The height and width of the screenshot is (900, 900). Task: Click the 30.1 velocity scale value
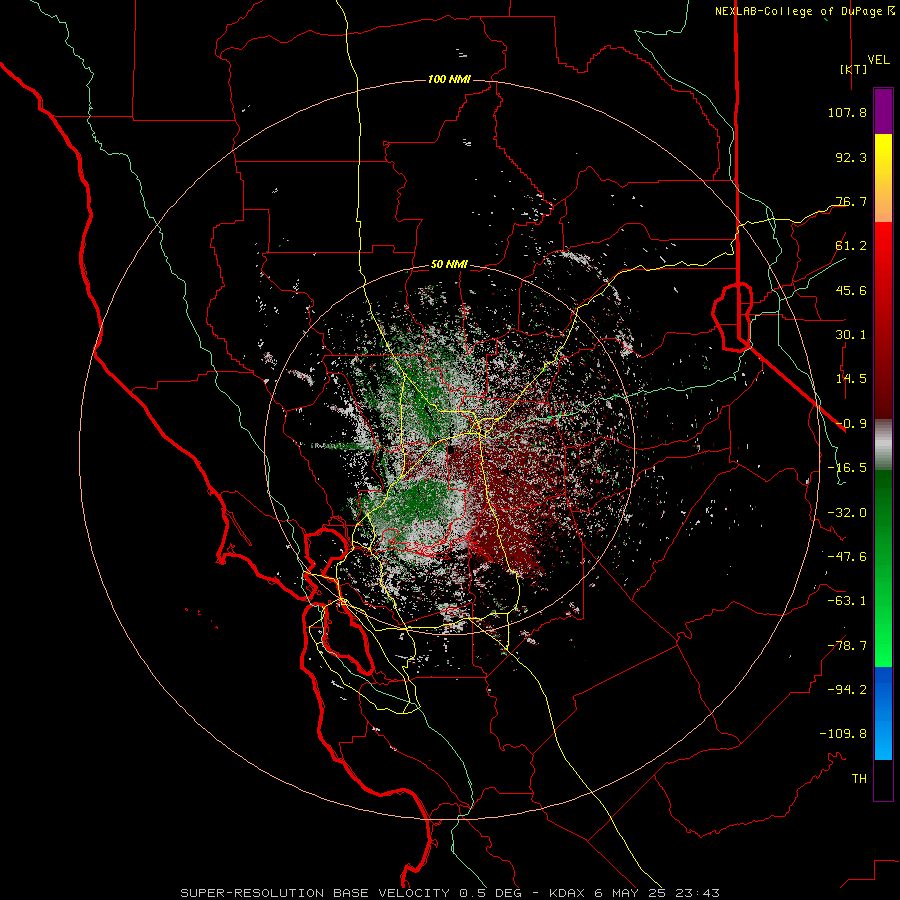pos(851,335)
